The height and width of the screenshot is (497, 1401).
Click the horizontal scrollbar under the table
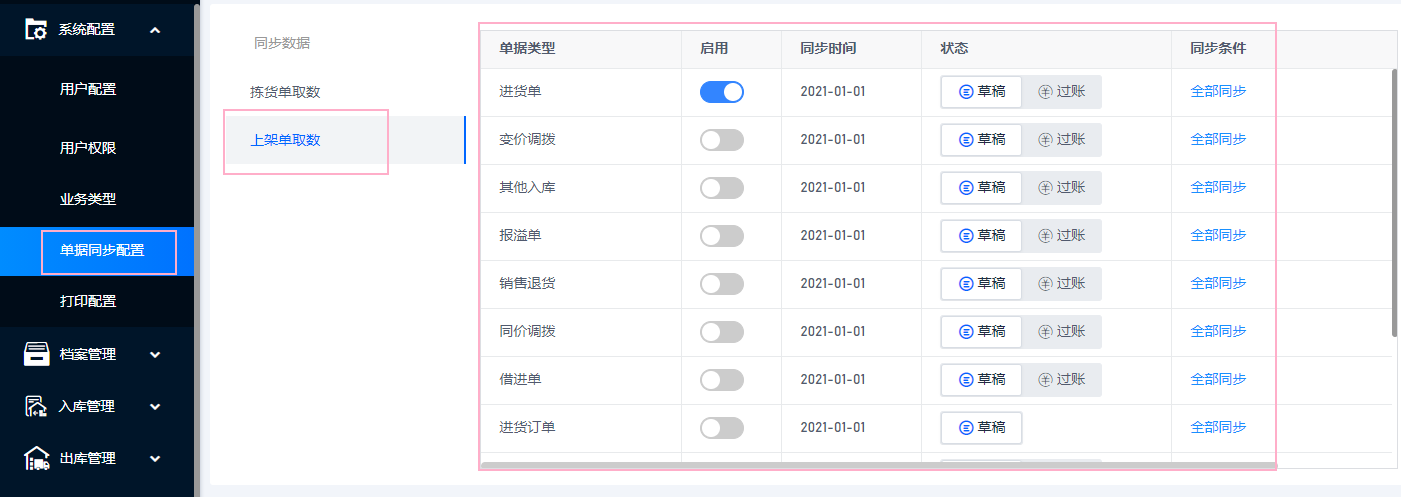pos(878,465)
